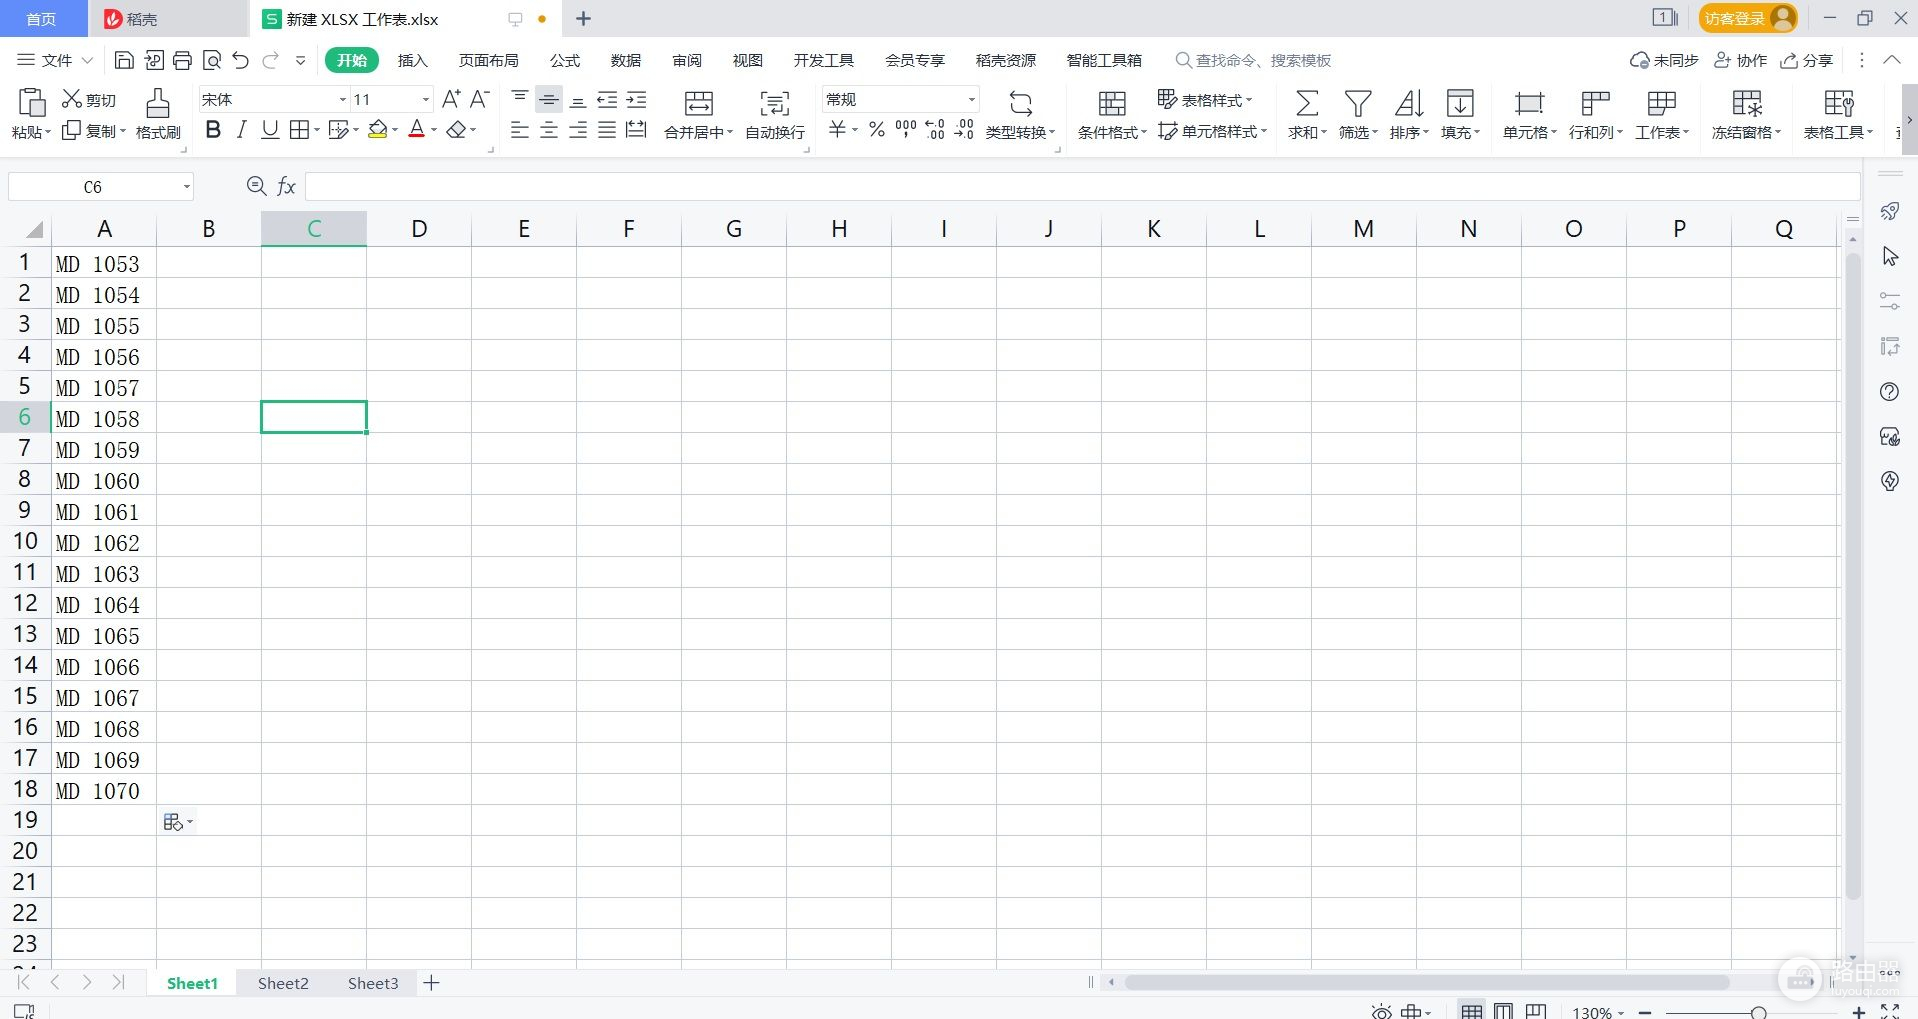Open the font size dropdown
This screenshot has width=1918, height=1019.
425,99
